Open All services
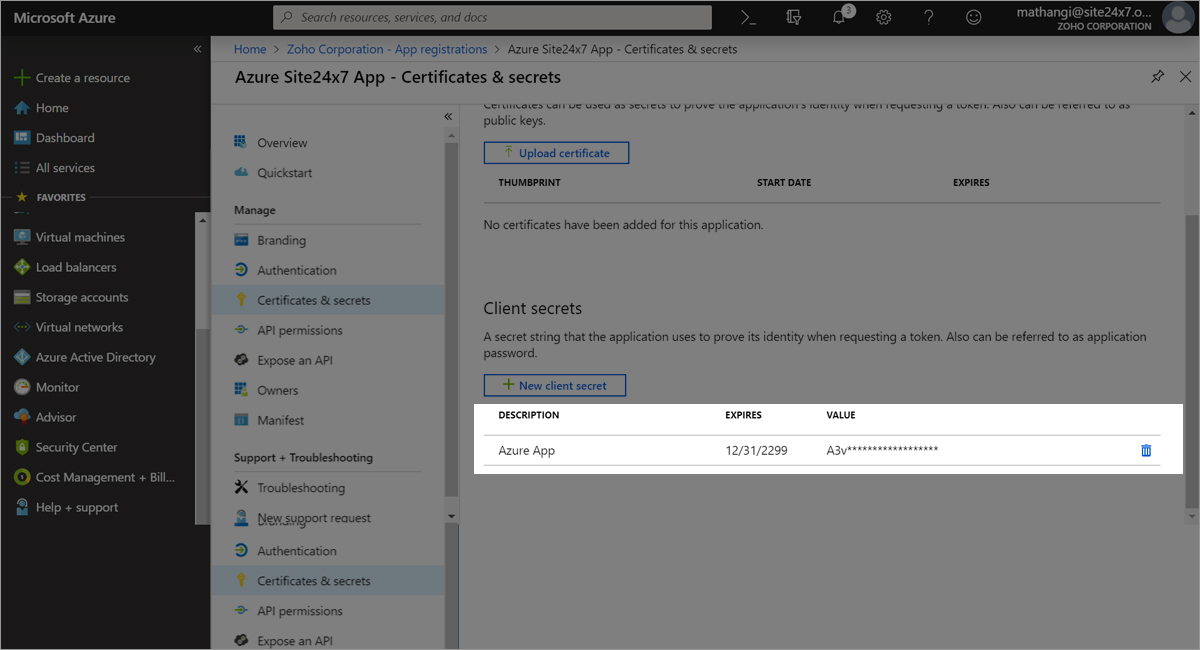The width and height of the screenshot is (1200, 650). [55, 168]
